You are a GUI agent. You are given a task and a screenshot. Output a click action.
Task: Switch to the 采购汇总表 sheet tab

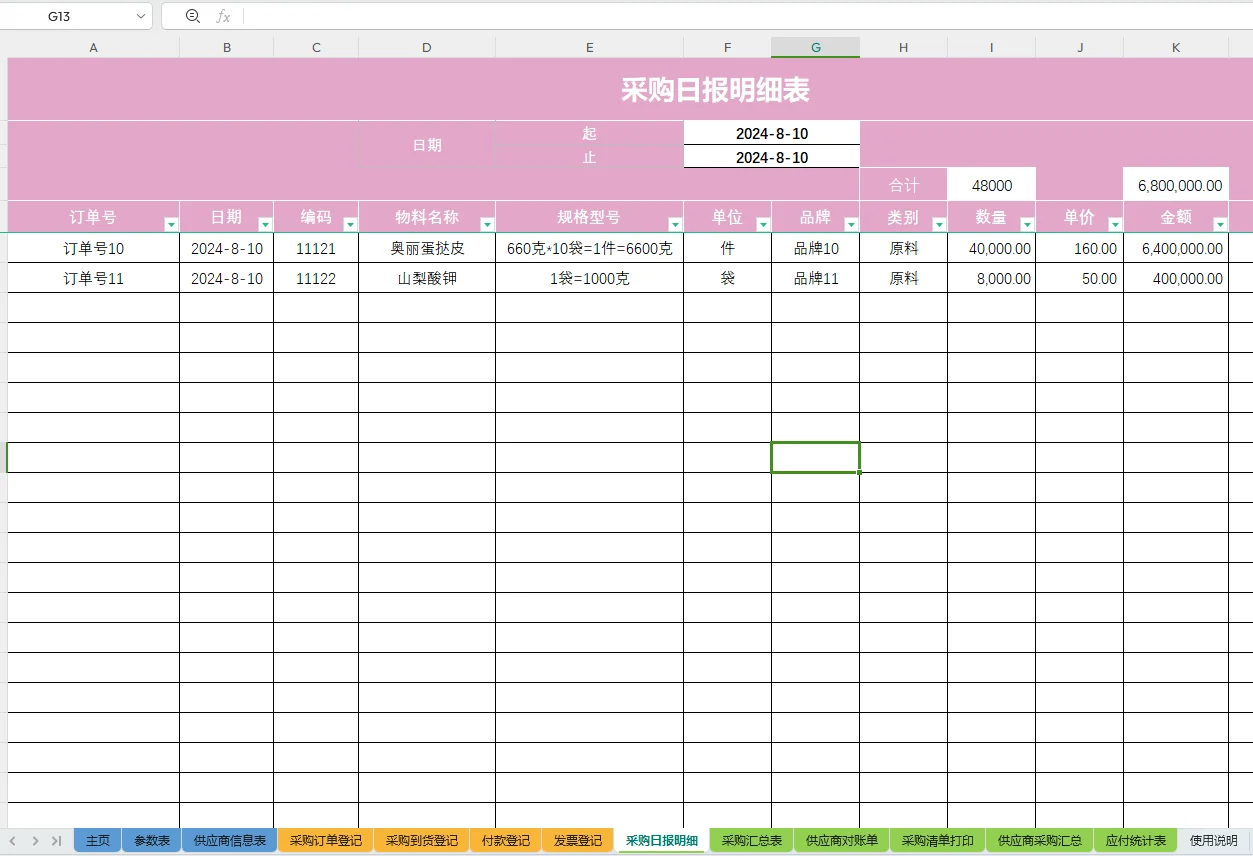tap(751, 840)
